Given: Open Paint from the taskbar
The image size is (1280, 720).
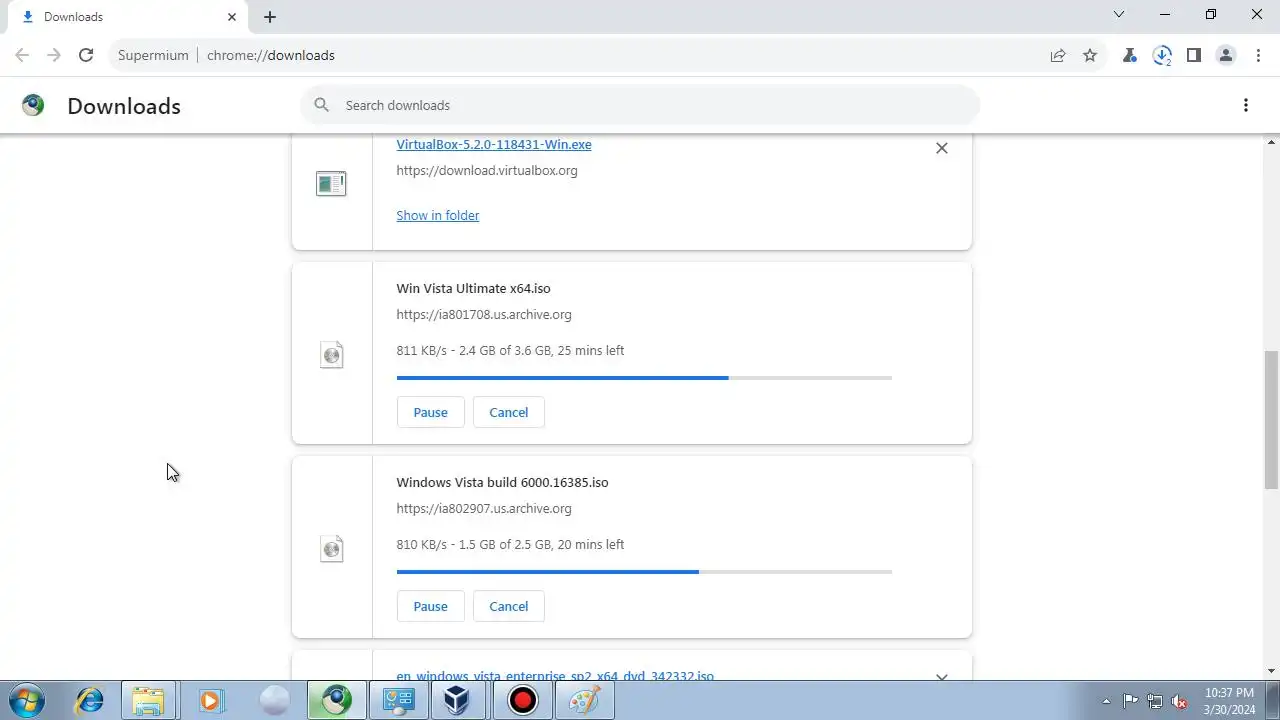Looking at the screenshot, I should tap(583, 701).
